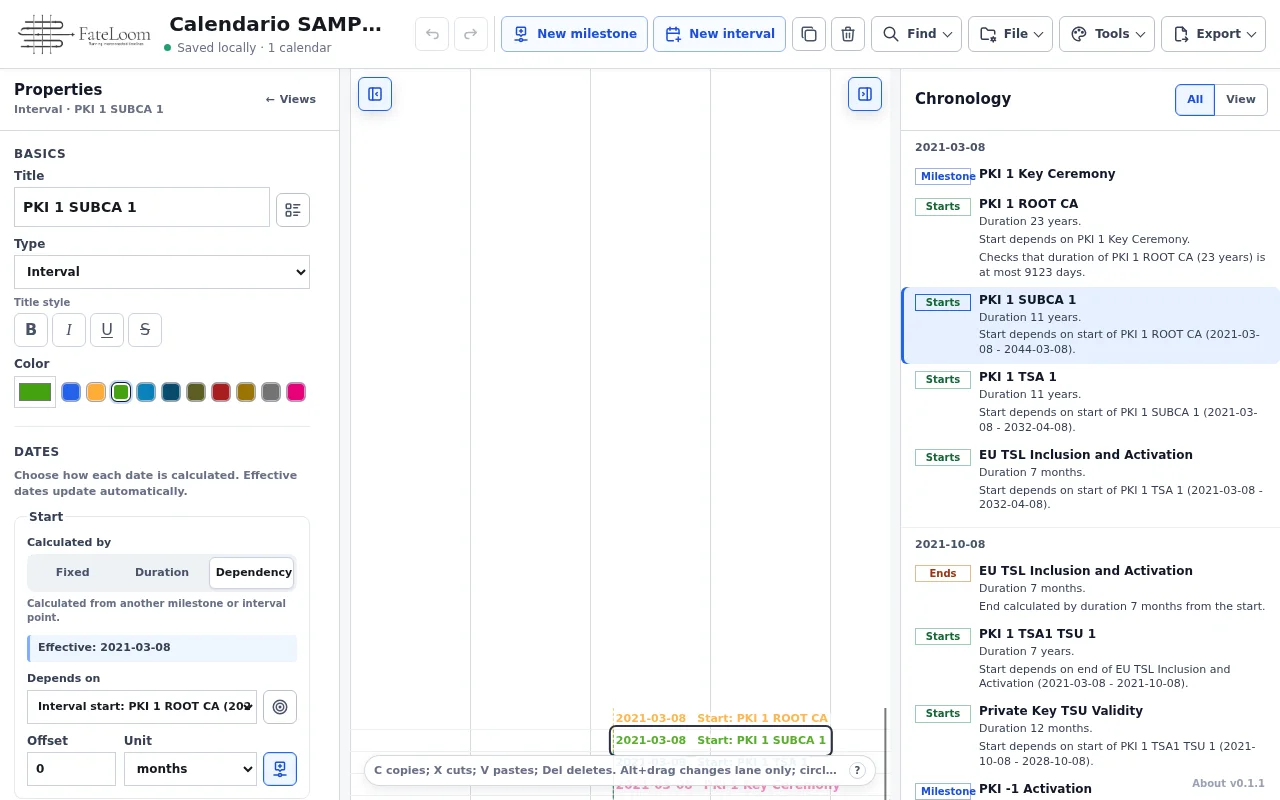Viewport: 1280px width, 800px height.
Task: Open the offset Unit months dropdown
Action: [190, 769]
